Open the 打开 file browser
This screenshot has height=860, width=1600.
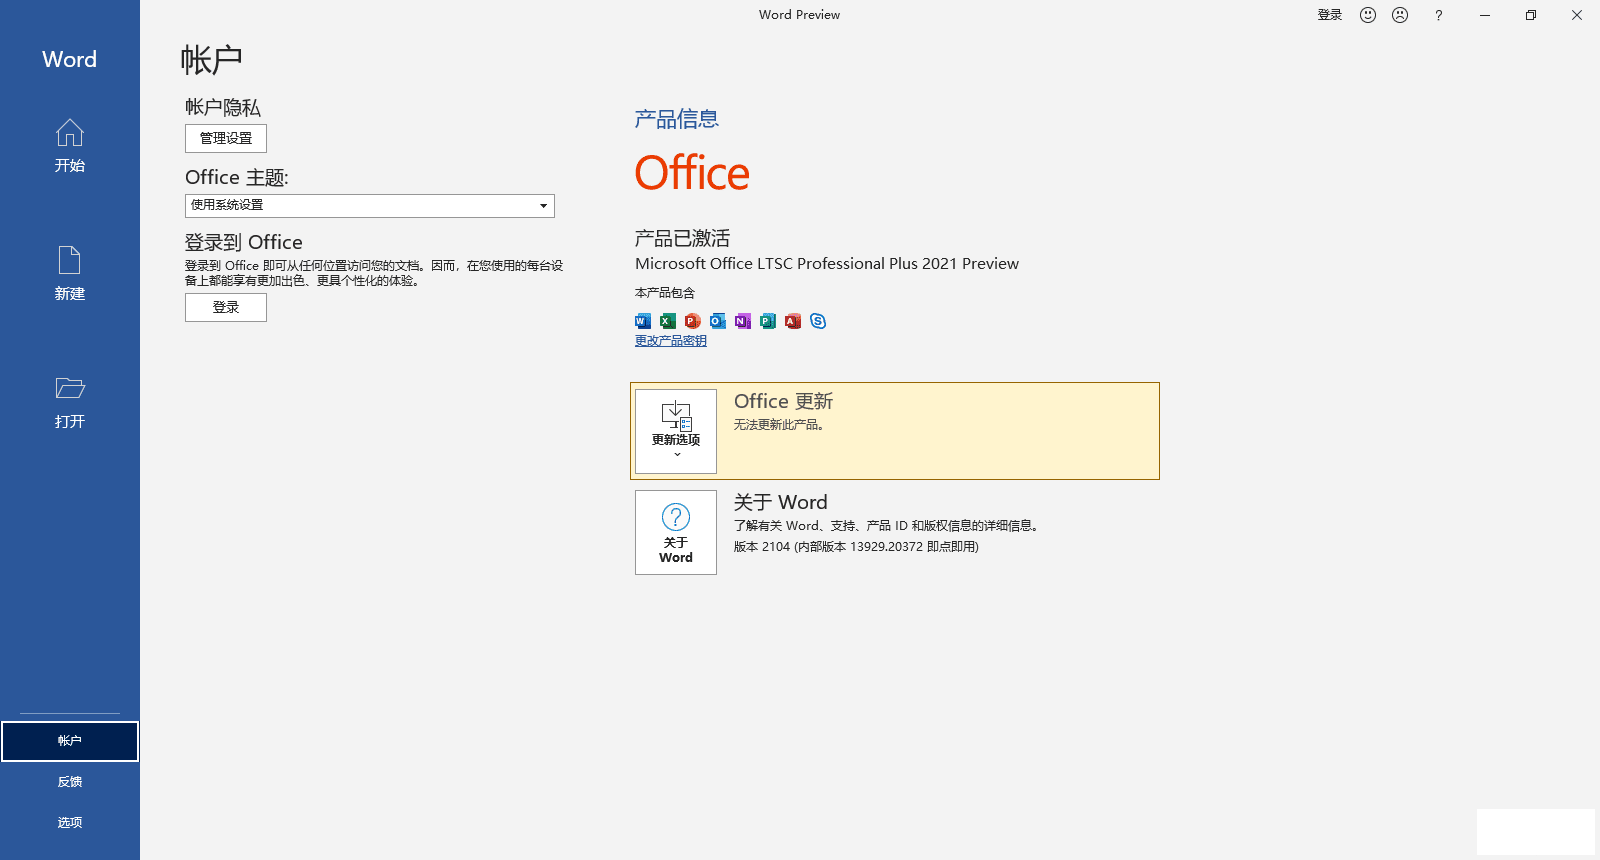click(x=70, y=402)
